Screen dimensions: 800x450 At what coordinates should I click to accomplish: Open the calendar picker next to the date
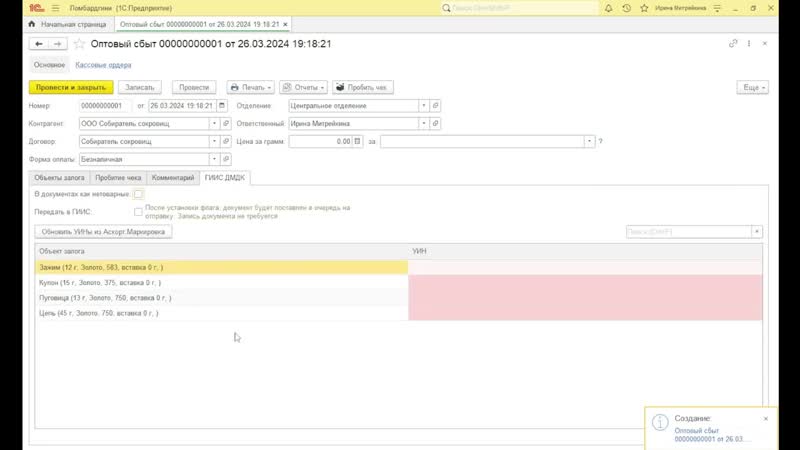(x=222, y=105)
